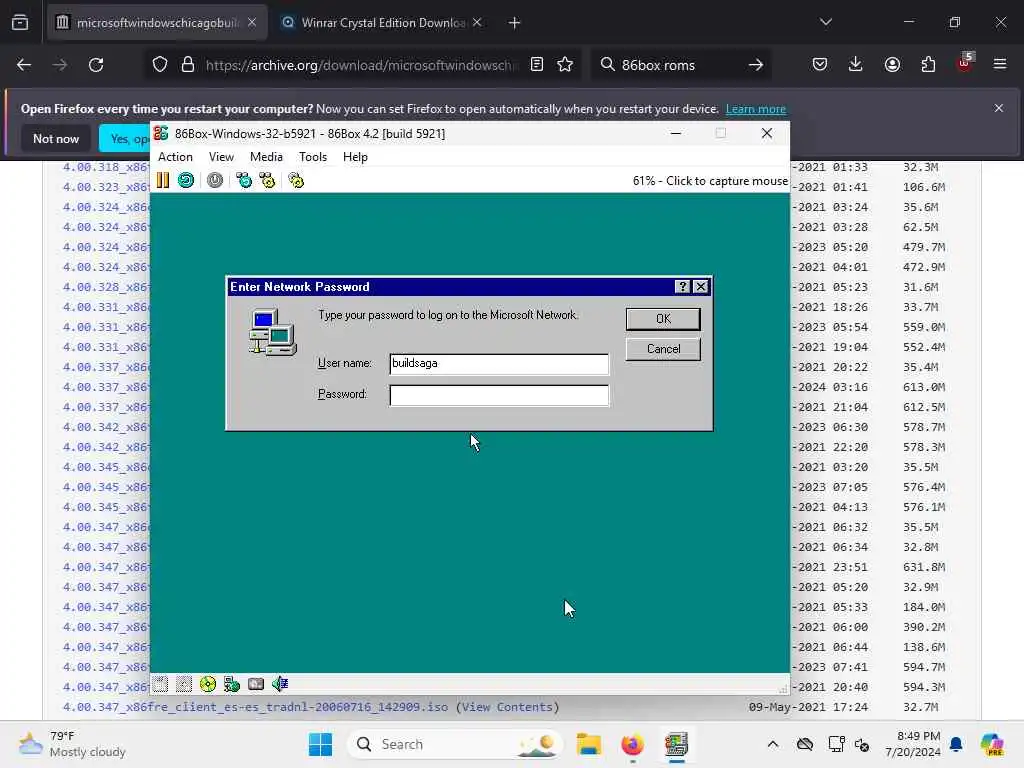Click the search box containing 86box roms
Image resolution: width=1024 pixels, height=768 pixels.
tap(679, 65)
